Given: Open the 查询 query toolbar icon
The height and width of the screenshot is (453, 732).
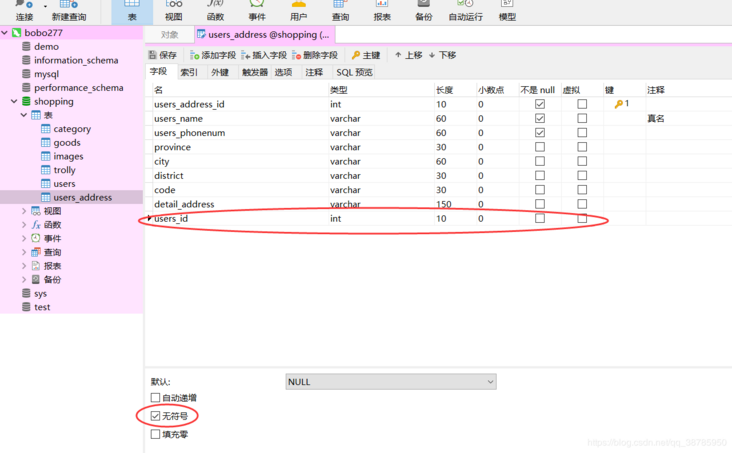Looking at the screenshot, I should point(340,11).
